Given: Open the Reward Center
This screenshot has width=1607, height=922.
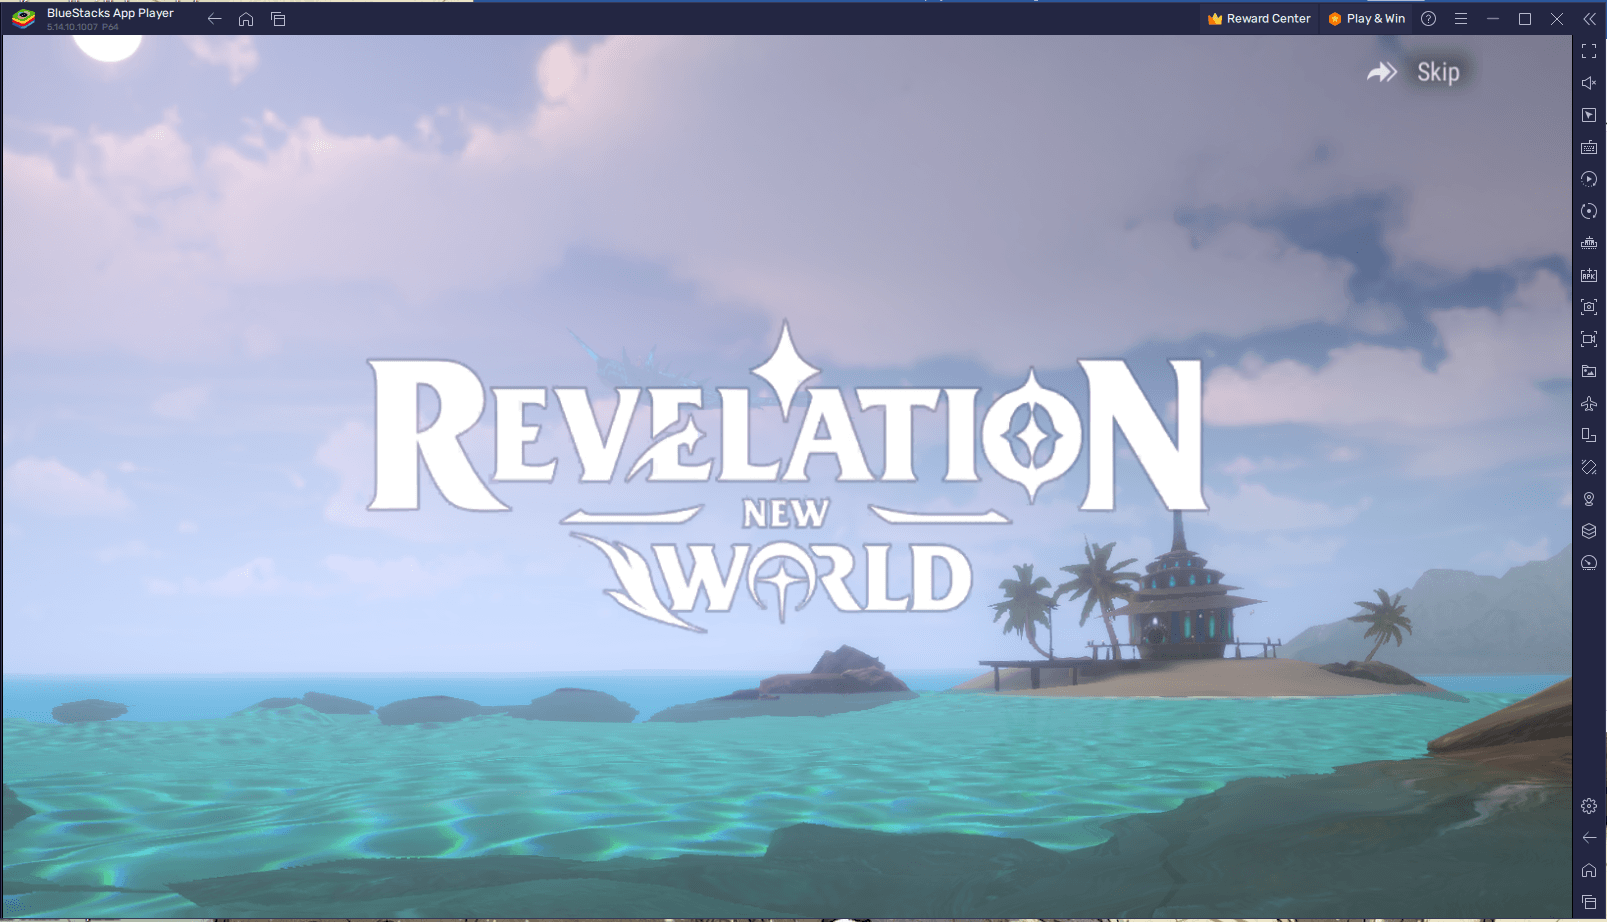Looking at the screenshot, I should (1259, 19).
